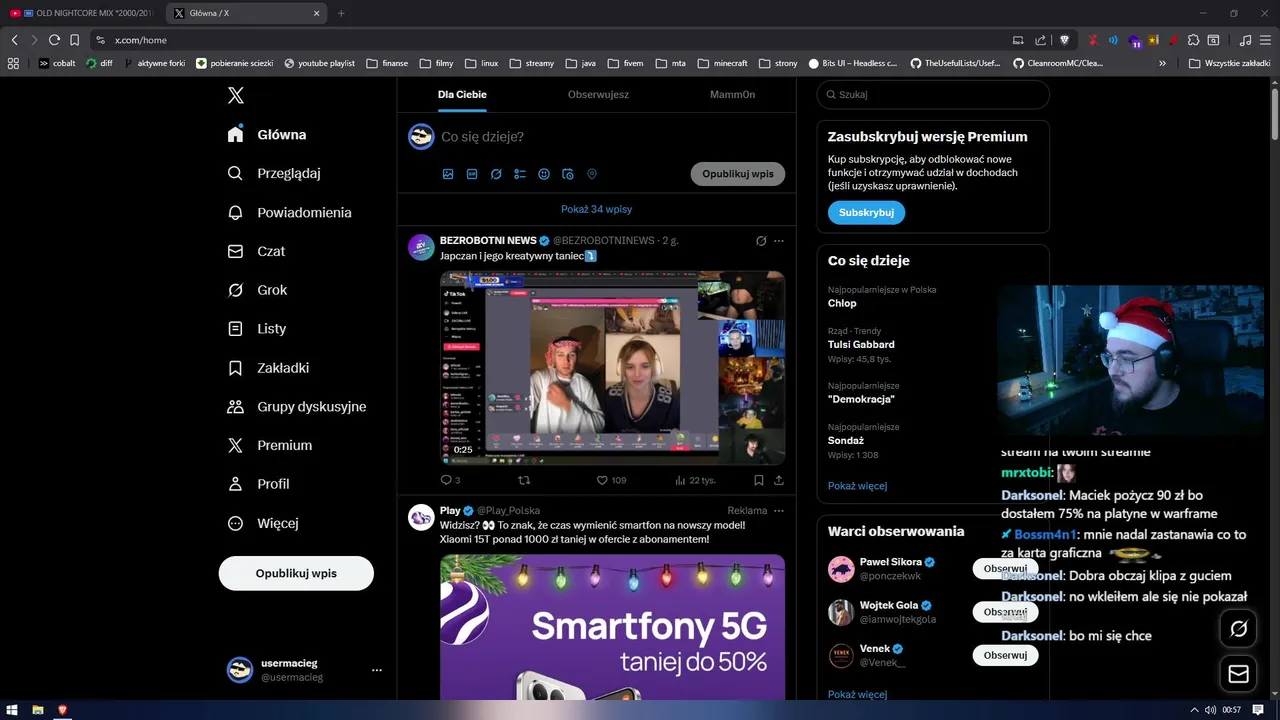The width and height of the screenshot is (1280, 720).
Task: Open BEZROBOTNI NEWS profile avatar
Action: 421,247
